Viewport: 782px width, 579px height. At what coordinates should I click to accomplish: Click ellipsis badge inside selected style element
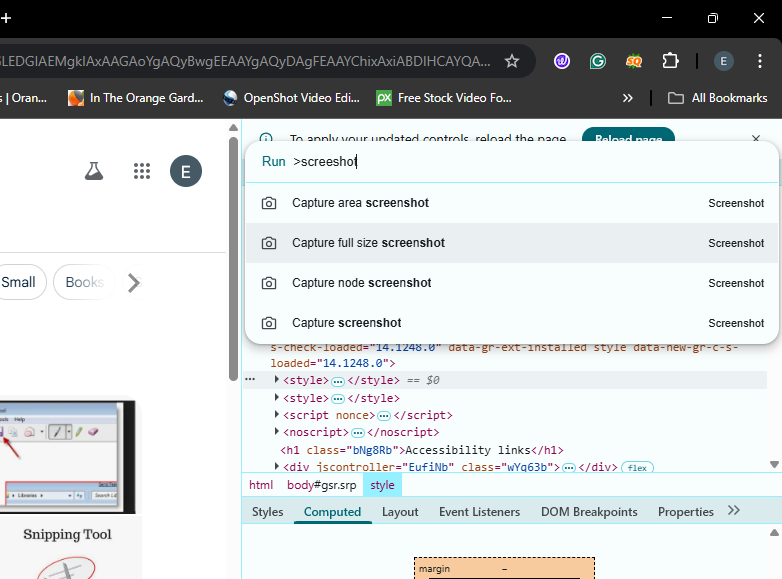click(x=338, y=382)
